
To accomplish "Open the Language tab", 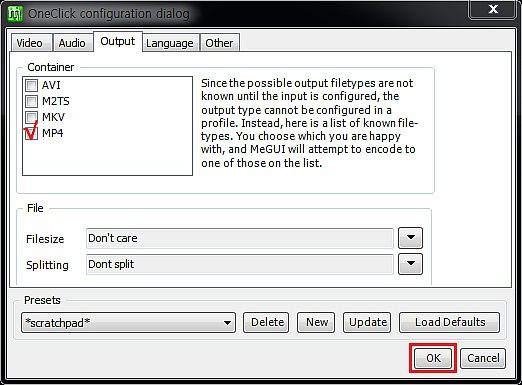I will [170, 43].
